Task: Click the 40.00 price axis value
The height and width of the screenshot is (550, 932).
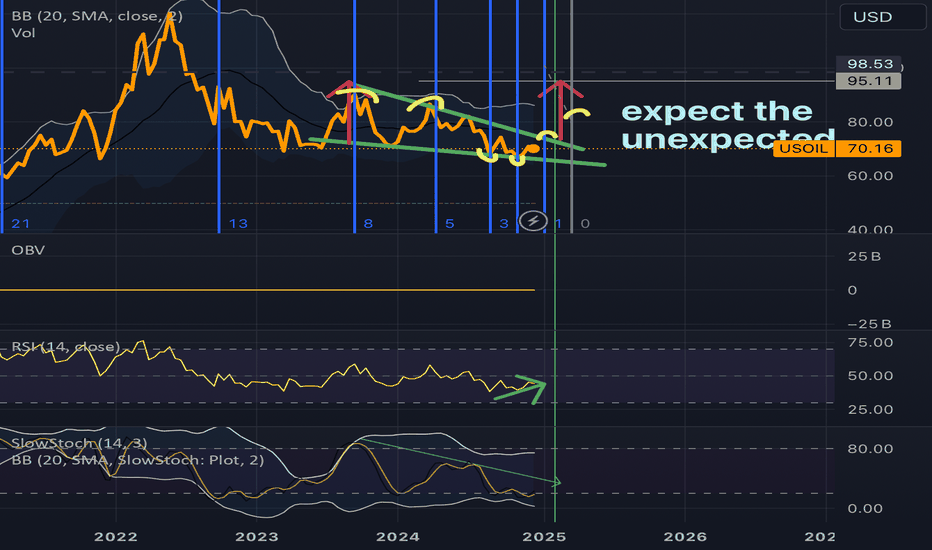Action: [870, 230]
